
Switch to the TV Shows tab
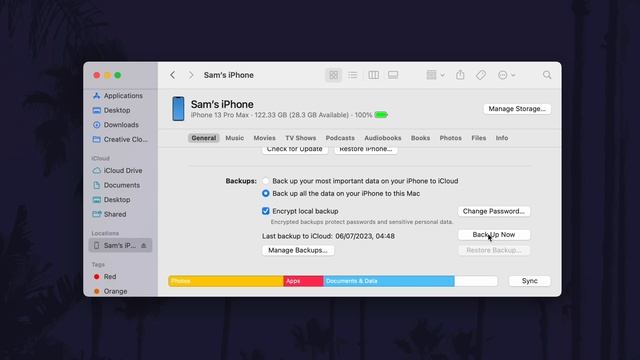(x=300, y=138)
